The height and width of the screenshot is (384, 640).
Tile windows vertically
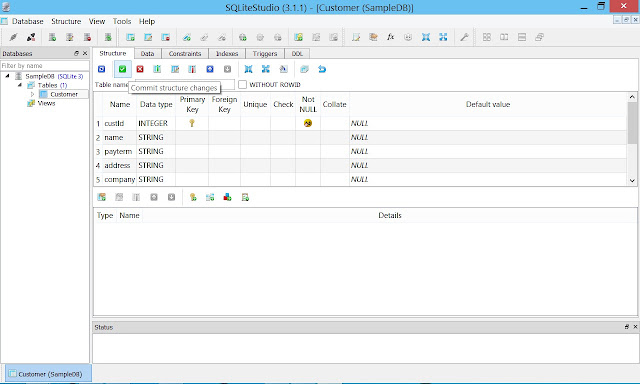[522, 37]
